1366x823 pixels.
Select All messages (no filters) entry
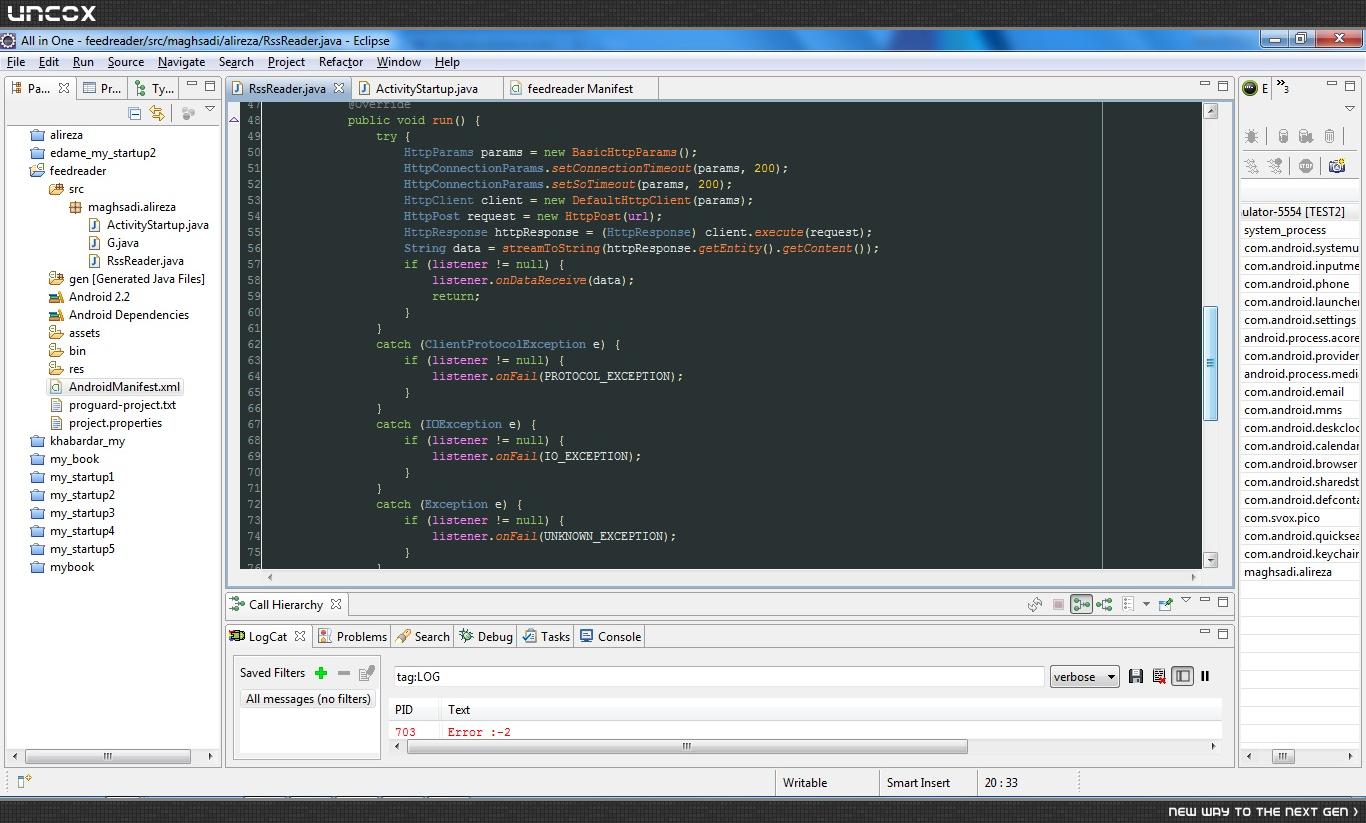click(x=308, y=699)
